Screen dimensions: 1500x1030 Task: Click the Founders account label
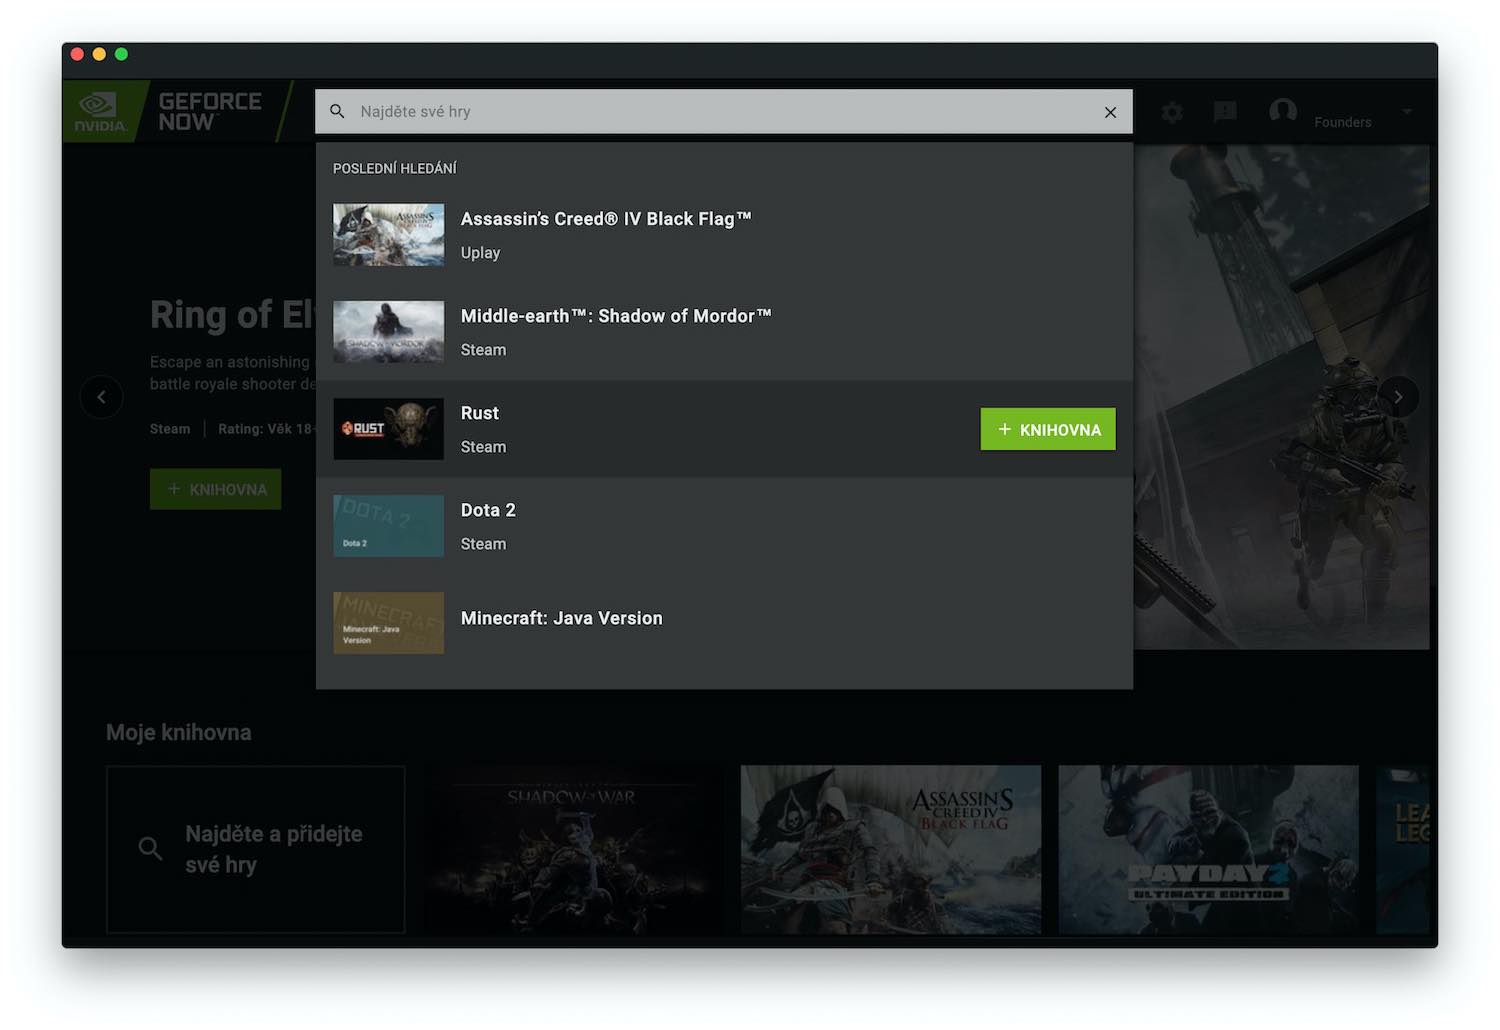(1343, 122)
